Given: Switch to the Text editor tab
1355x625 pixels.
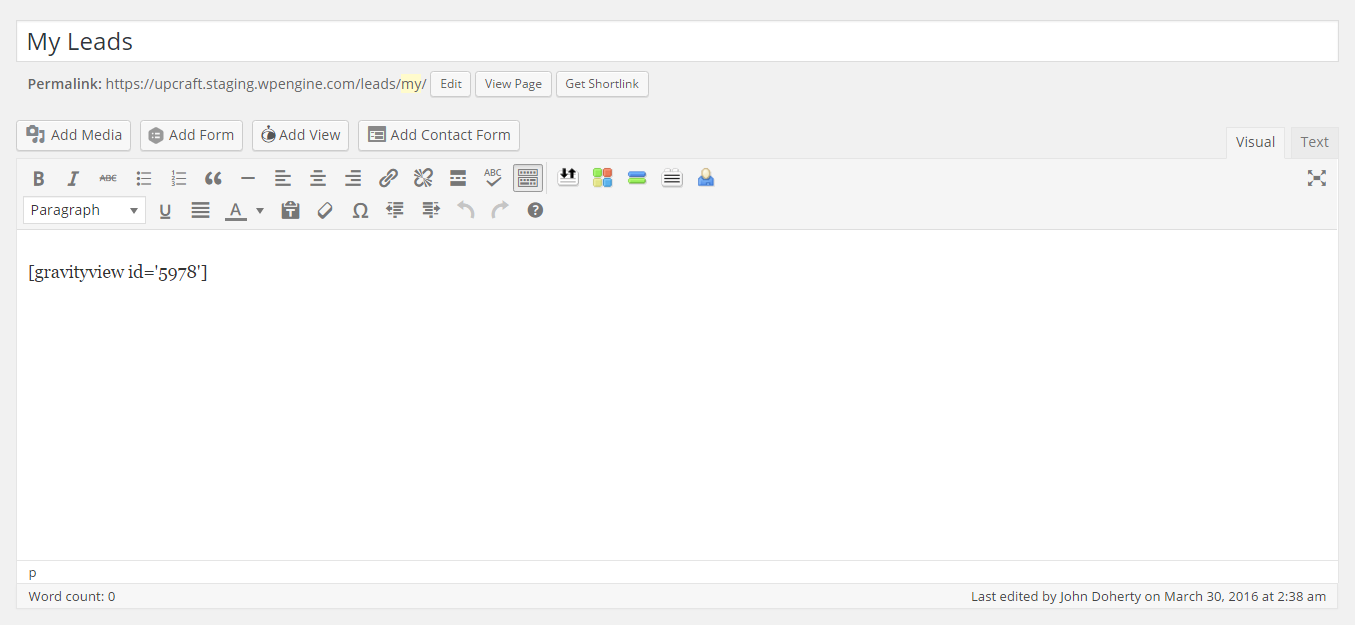Looking at the screenshot, I should (1314, 142).
